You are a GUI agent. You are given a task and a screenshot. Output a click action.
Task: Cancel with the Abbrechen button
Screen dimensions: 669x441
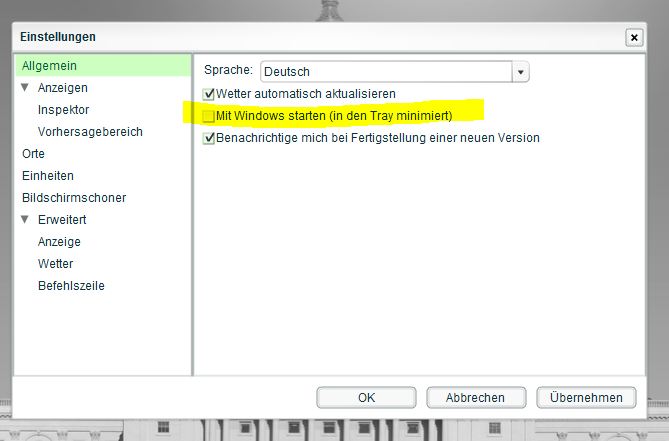point(476,397)
